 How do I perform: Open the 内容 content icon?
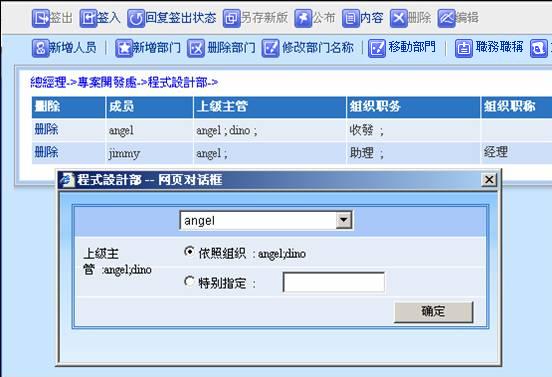pos(351,18)
